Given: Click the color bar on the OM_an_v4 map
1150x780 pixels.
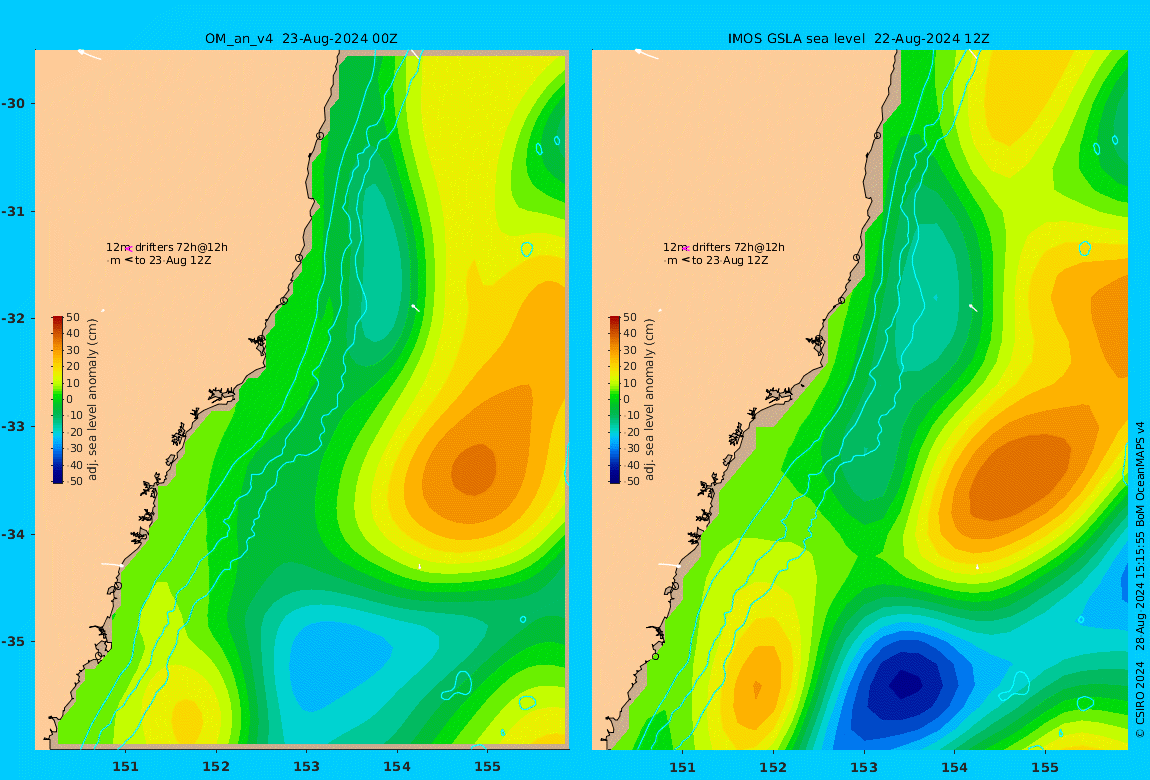Looking at the screenshot, I should [57, 400].
